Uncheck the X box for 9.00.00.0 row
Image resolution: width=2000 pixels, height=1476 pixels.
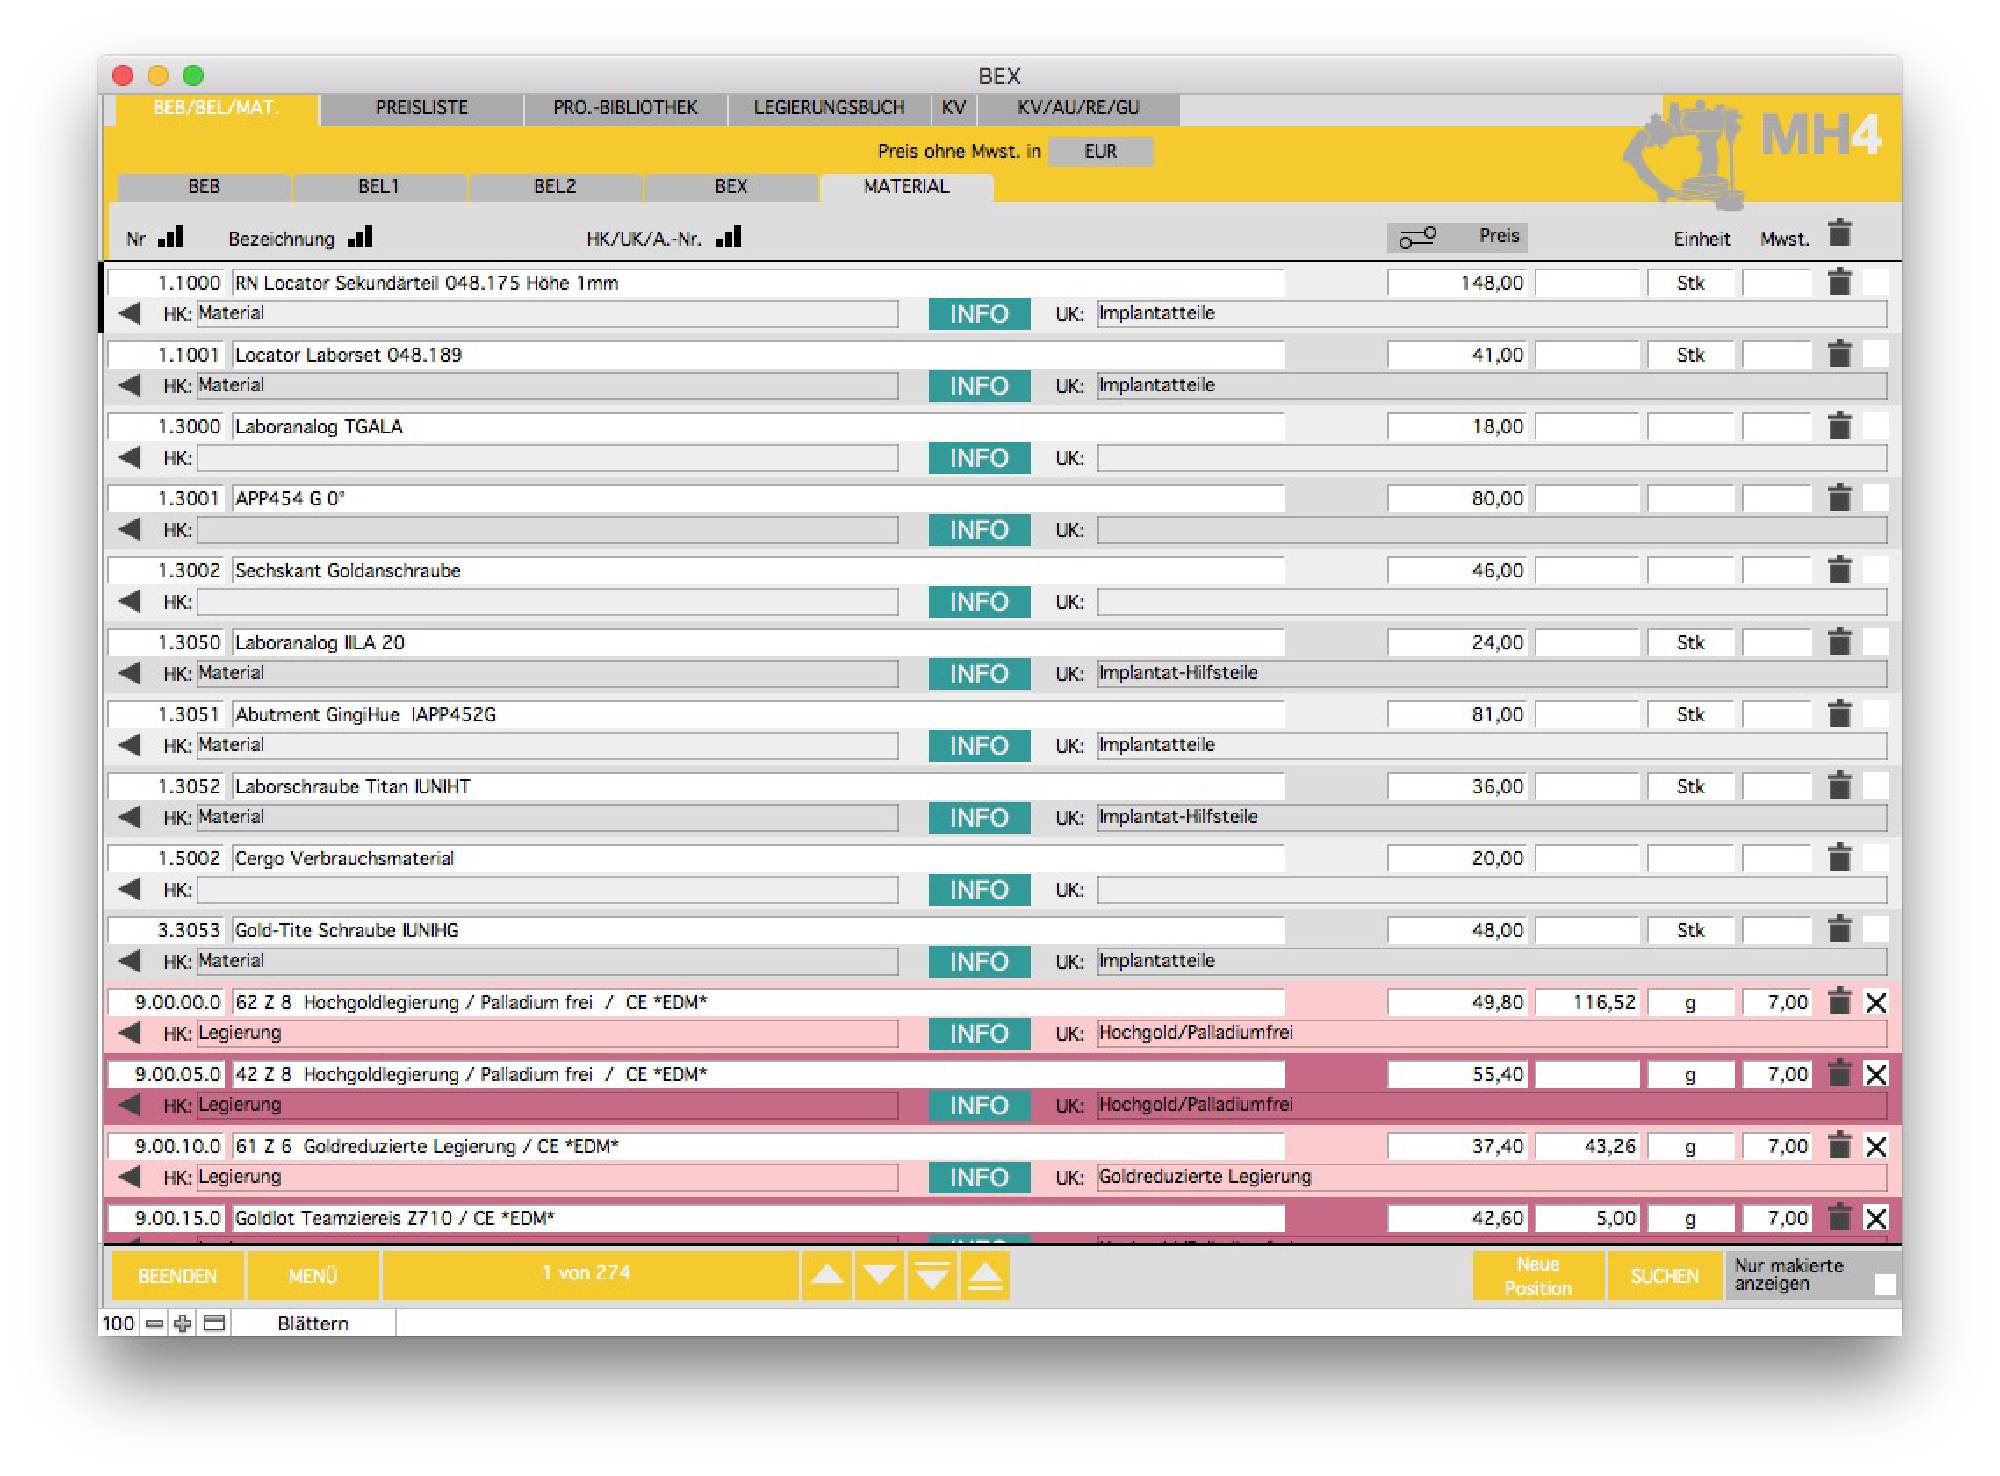[1876, 1002]
